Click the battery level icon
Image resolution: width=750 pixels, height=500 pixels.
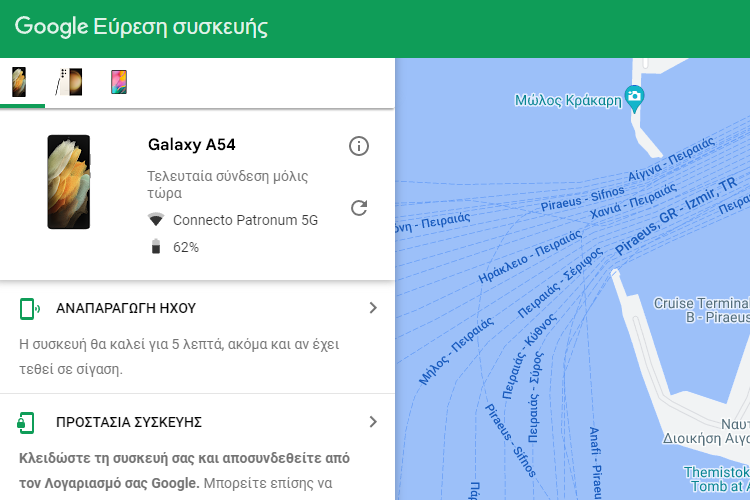pyautogui.click(x=156, y=247)
